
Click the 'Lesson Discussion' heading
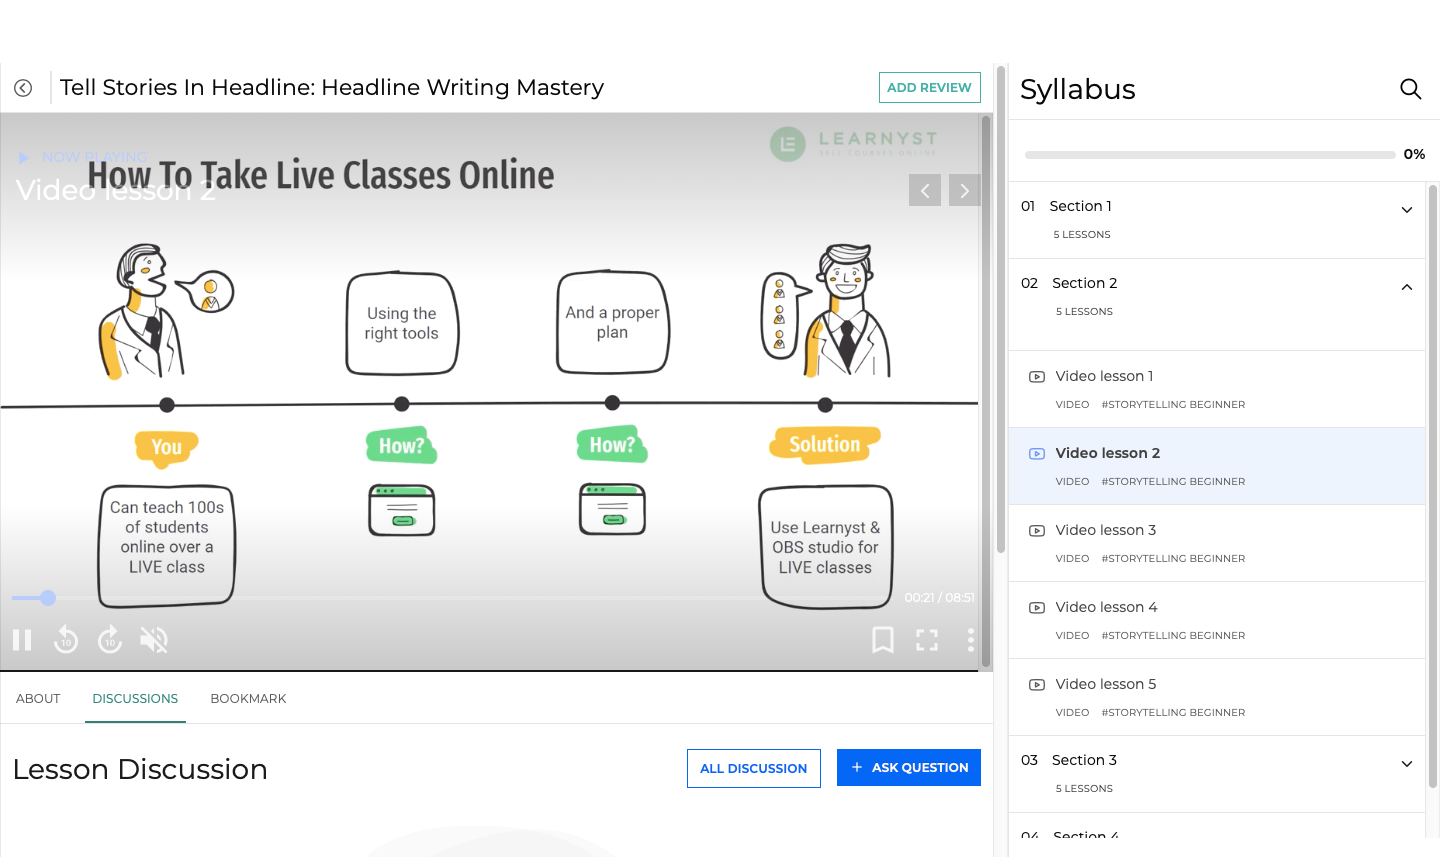tap(140, 769)
